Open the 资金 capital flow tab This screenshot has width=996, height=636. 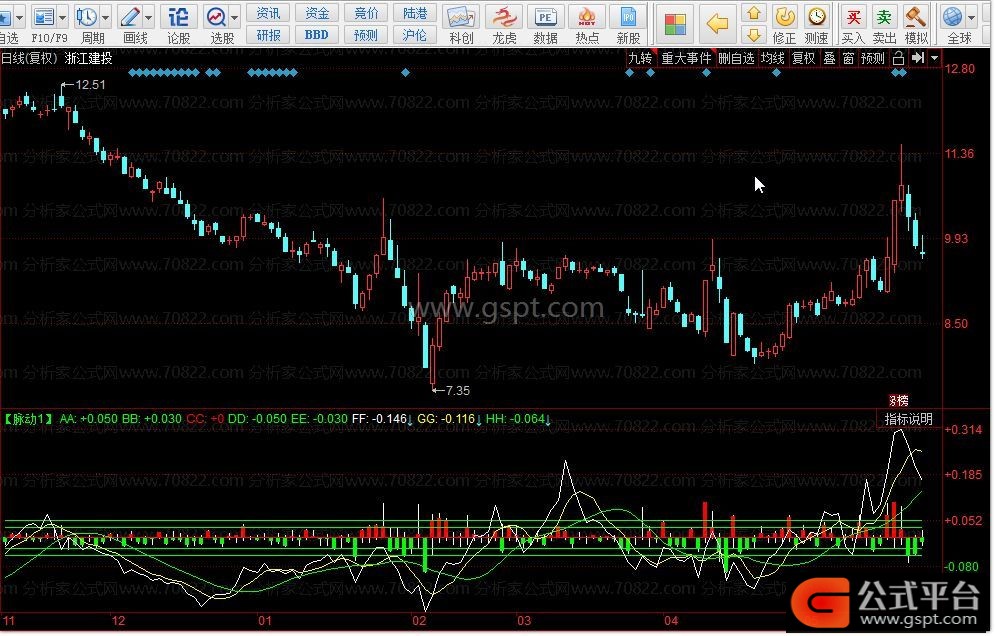click(x=316, y=13)
